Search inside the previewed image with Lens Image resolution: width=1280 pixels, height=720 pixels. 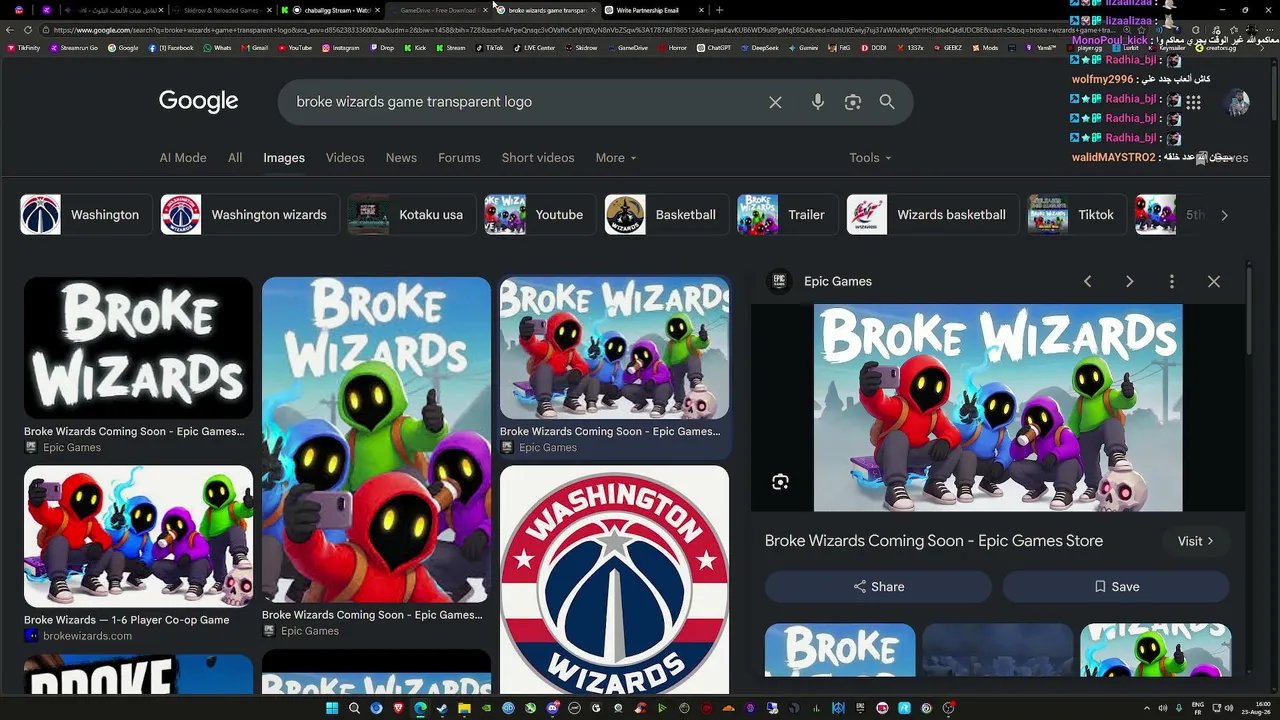780,482
